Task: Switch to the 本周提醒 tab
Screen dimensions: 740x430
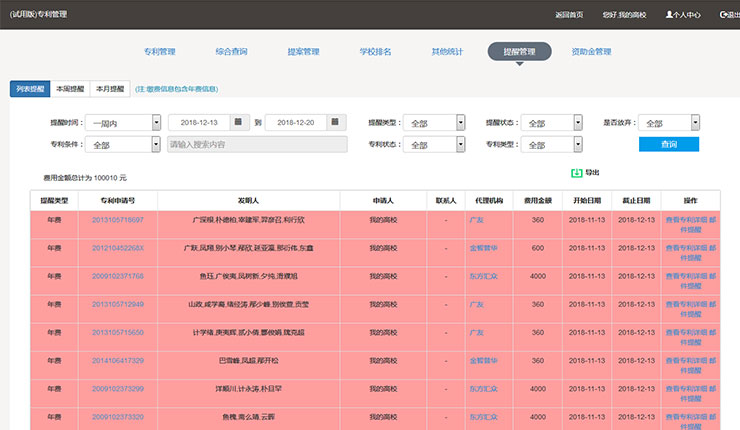Action: 70,89
